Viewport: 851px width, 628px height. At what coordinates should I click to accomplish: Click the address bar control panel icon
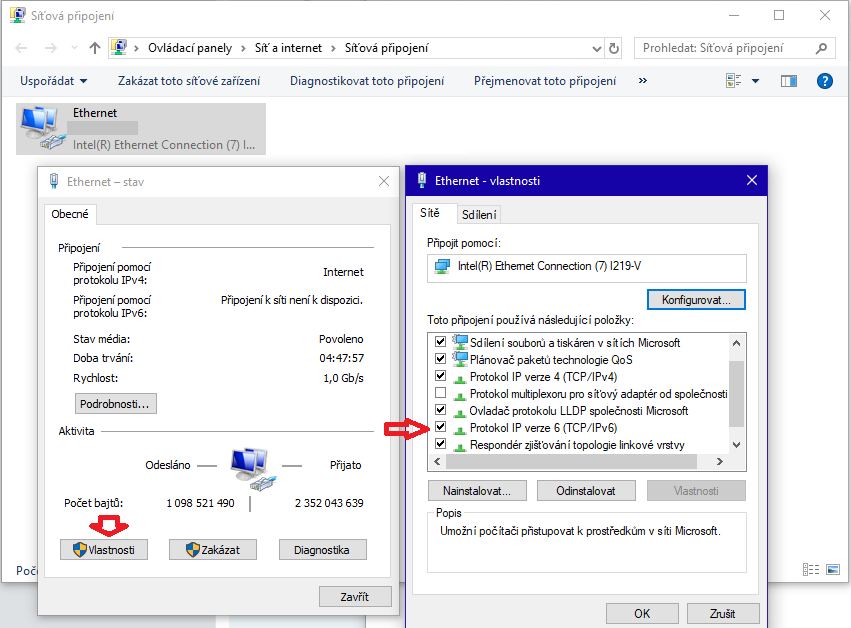coord(119,48)
